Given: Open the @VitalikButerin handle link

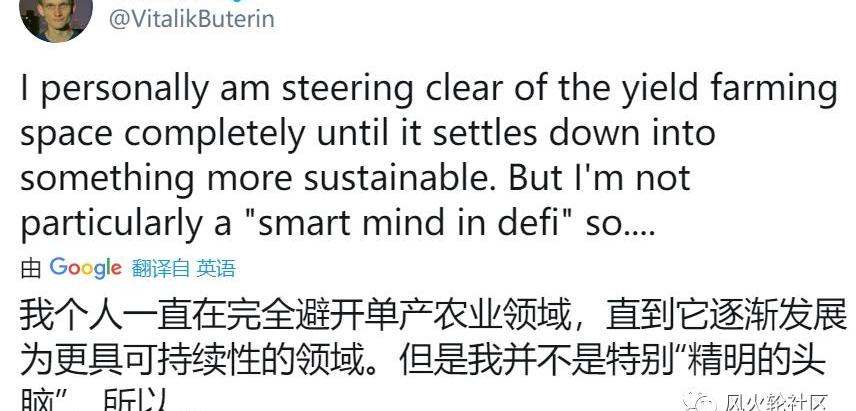Looking at the screenshot, I should (190, 19).
